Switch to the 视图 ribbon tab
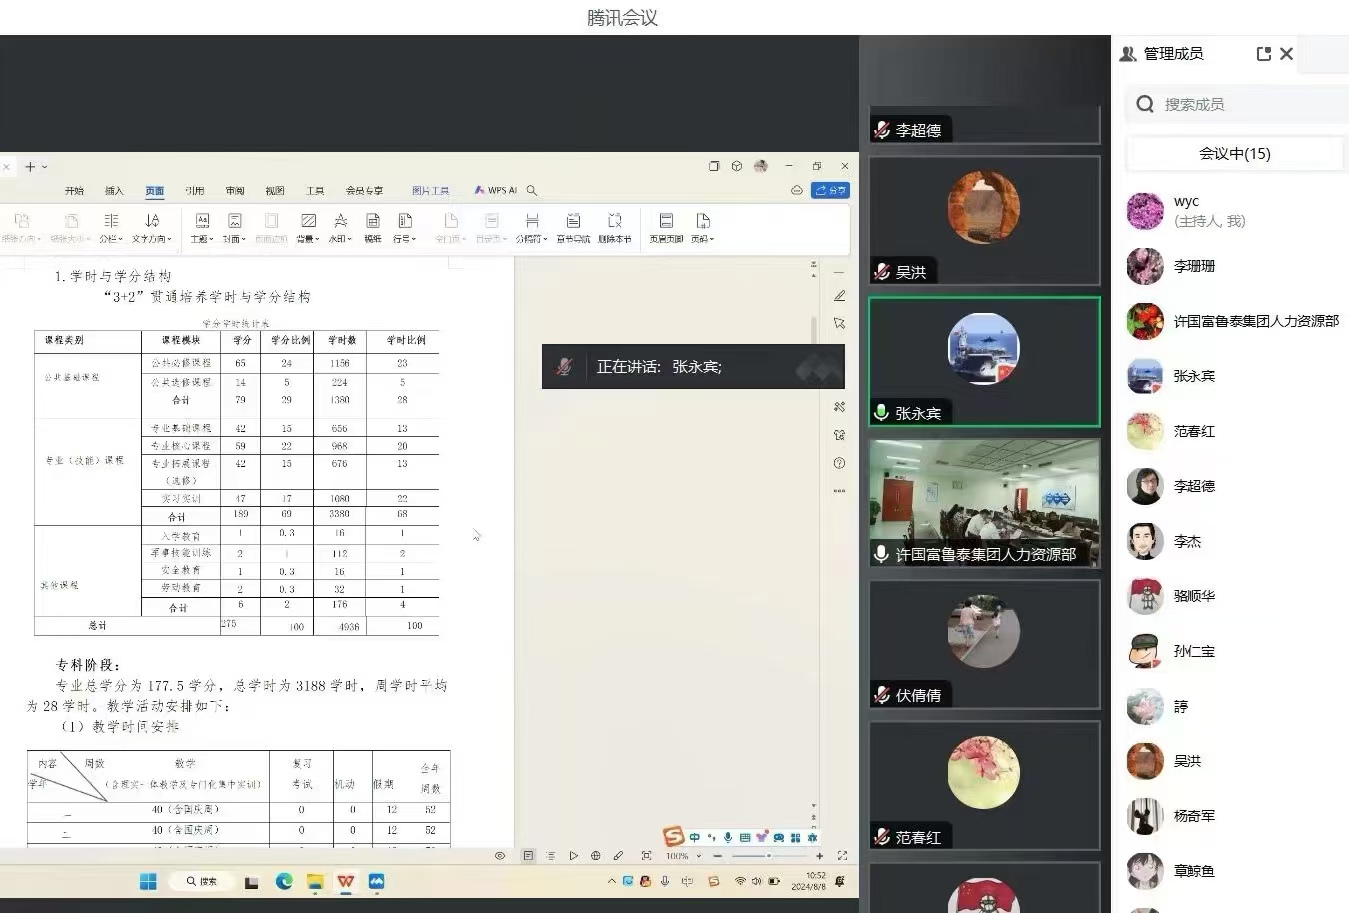Image resolution: width=1349 pixels, height=913 pixels. (x=275, y=190)
